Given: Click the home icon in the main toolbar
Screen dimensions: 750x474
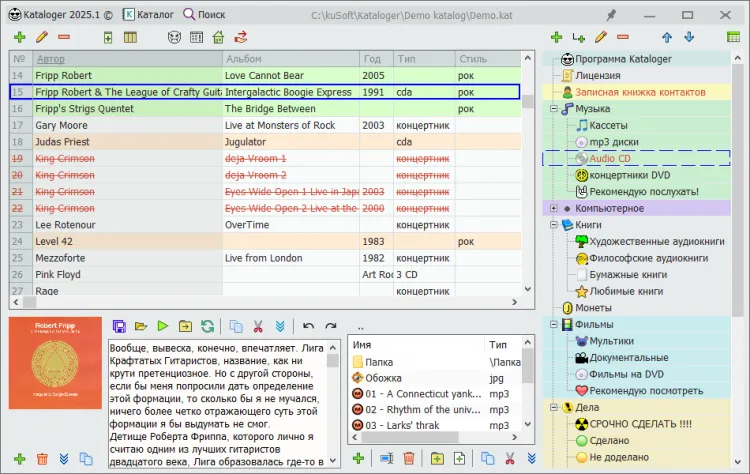Looking at the screenshot, I should pos(219,37).
